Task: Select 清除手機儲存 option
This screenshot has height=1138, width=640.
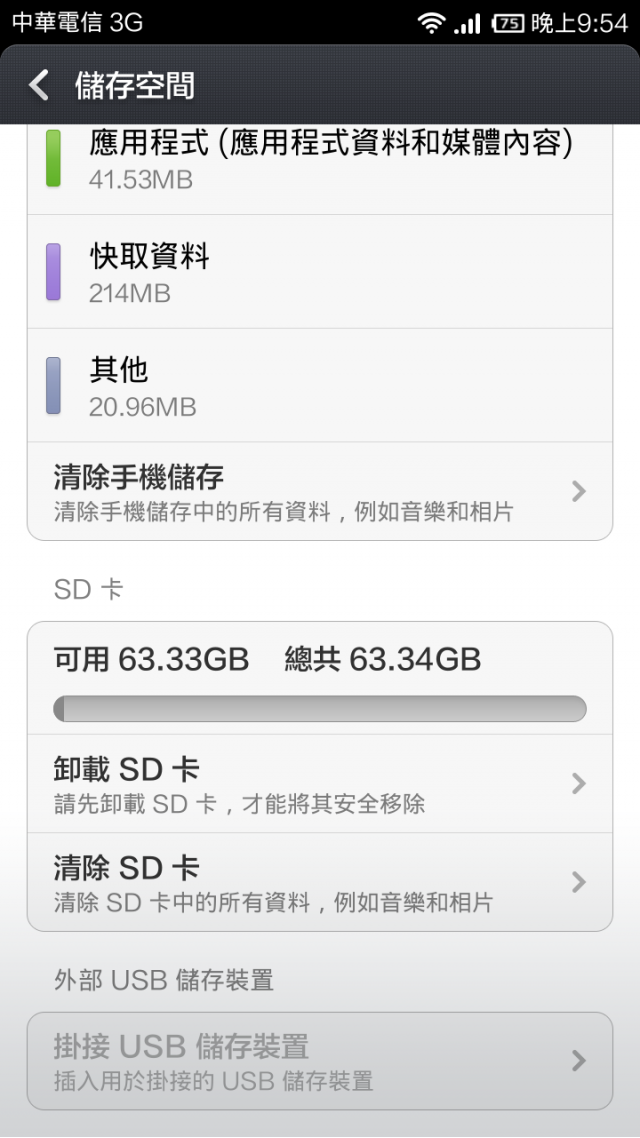Action: tap(320, 491)
